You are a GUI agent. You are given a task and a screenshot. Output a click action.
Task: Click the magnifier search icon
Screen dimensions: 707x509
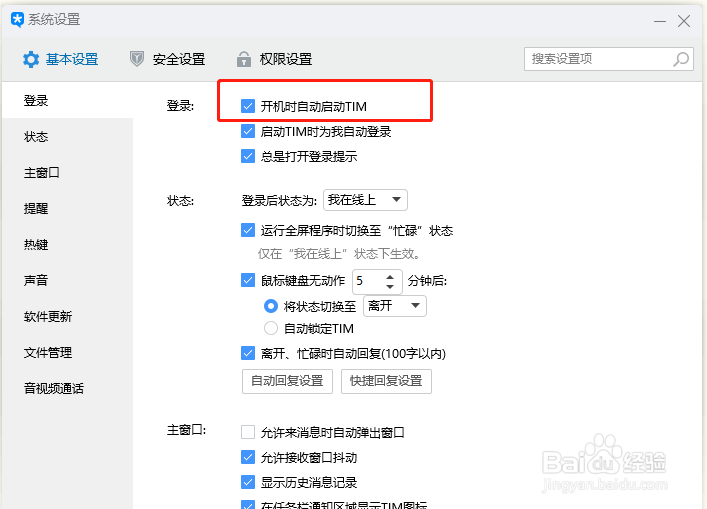(x=681, y=59)
